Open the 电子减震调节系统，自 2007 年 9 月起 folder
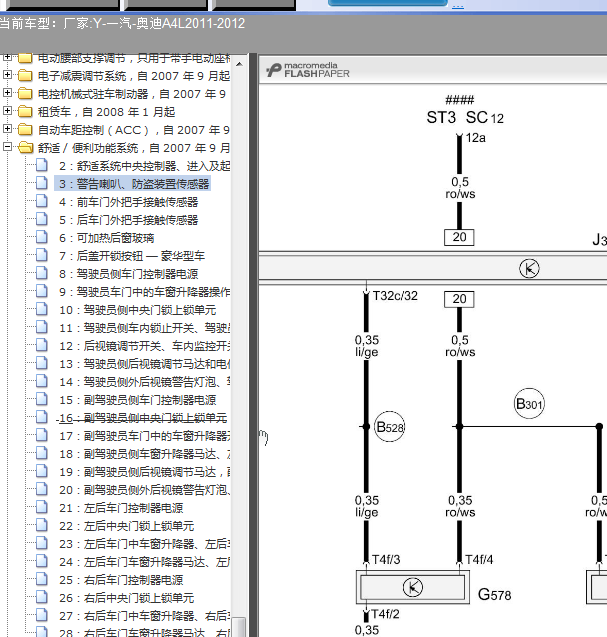Image resolution: width=607 pixels, height=637 pixels. pos(134,76)
